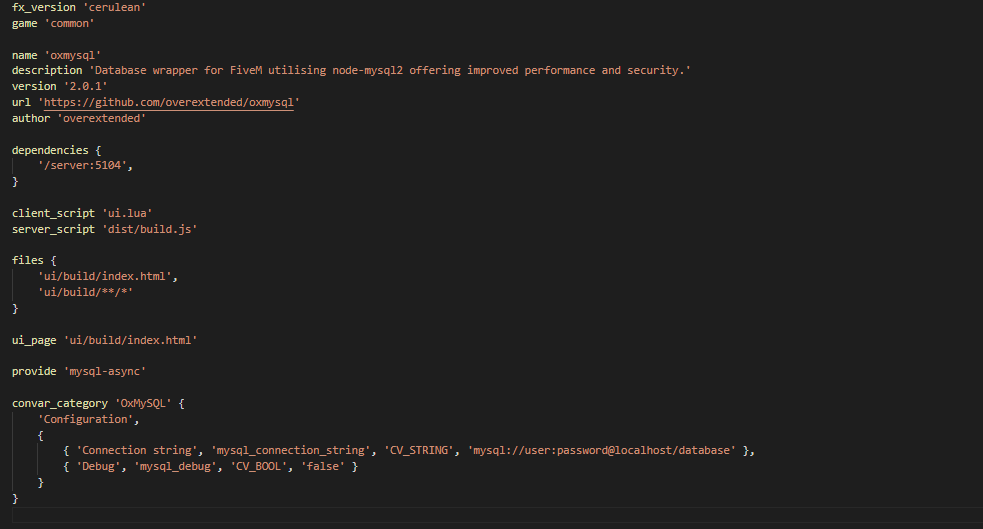Click the 'ui/build/**/*' glob entry
983x529 pixels.
click(x=85, y=292)
